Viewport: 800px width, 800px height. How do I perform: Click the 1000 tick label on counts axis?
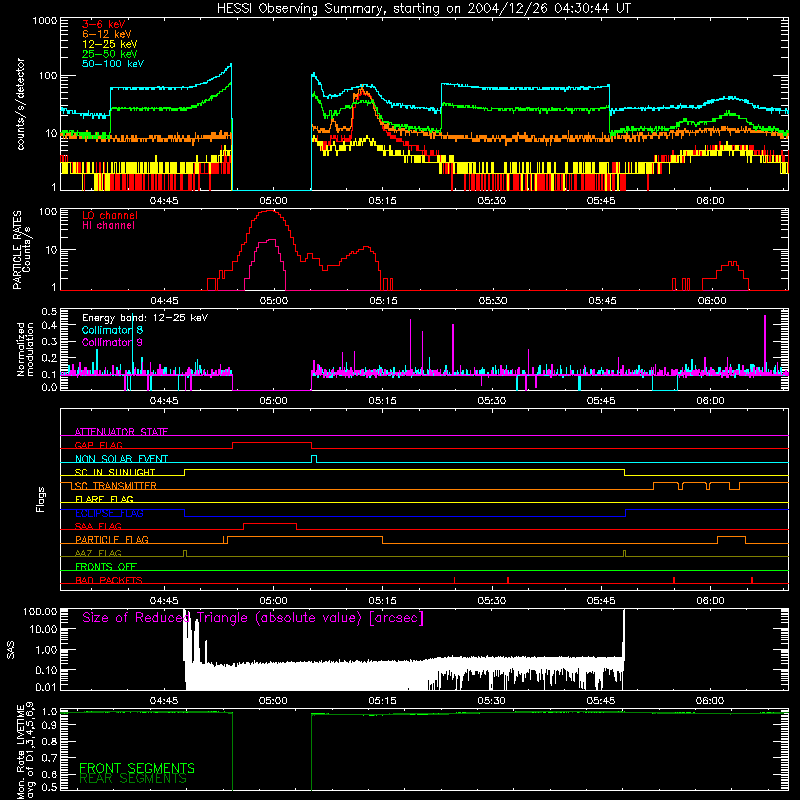(45, 21)
